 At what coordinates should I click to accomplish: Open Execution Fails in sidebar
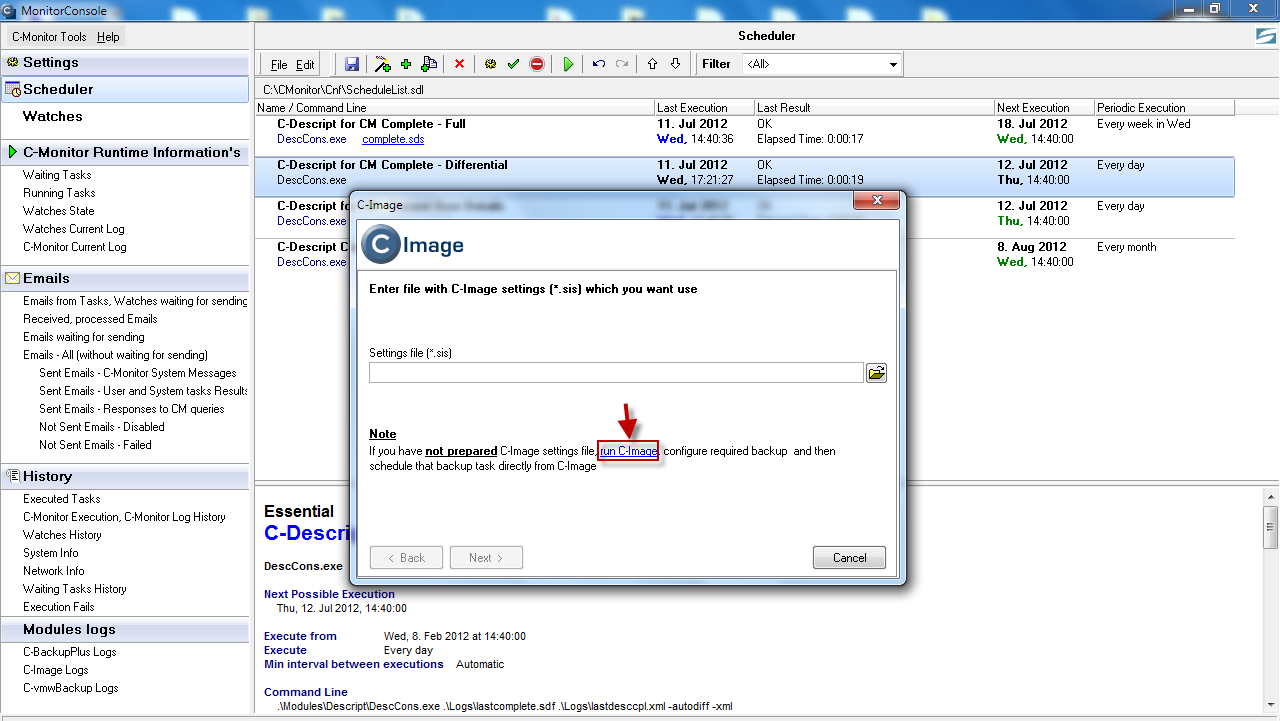click(59, 607)
